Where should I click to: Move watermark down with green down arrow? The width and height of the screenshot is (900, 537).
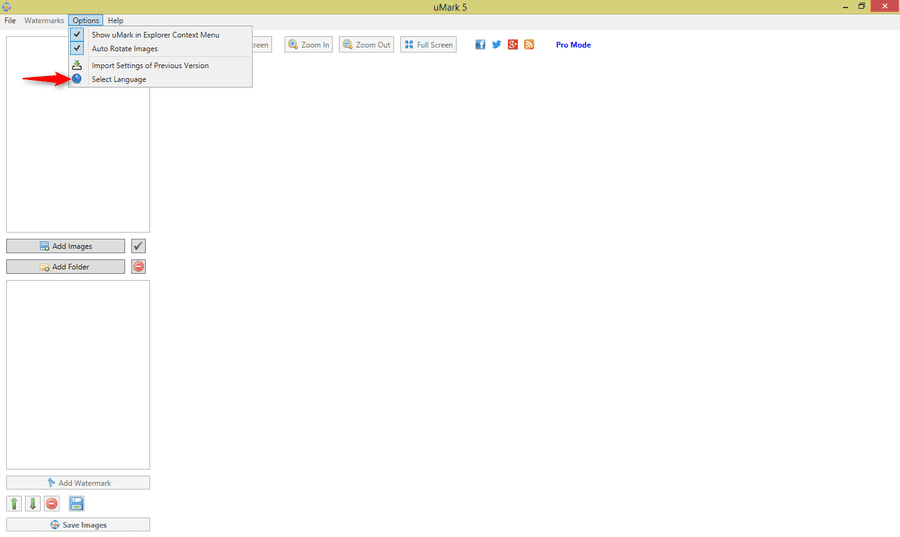point(33,504)
